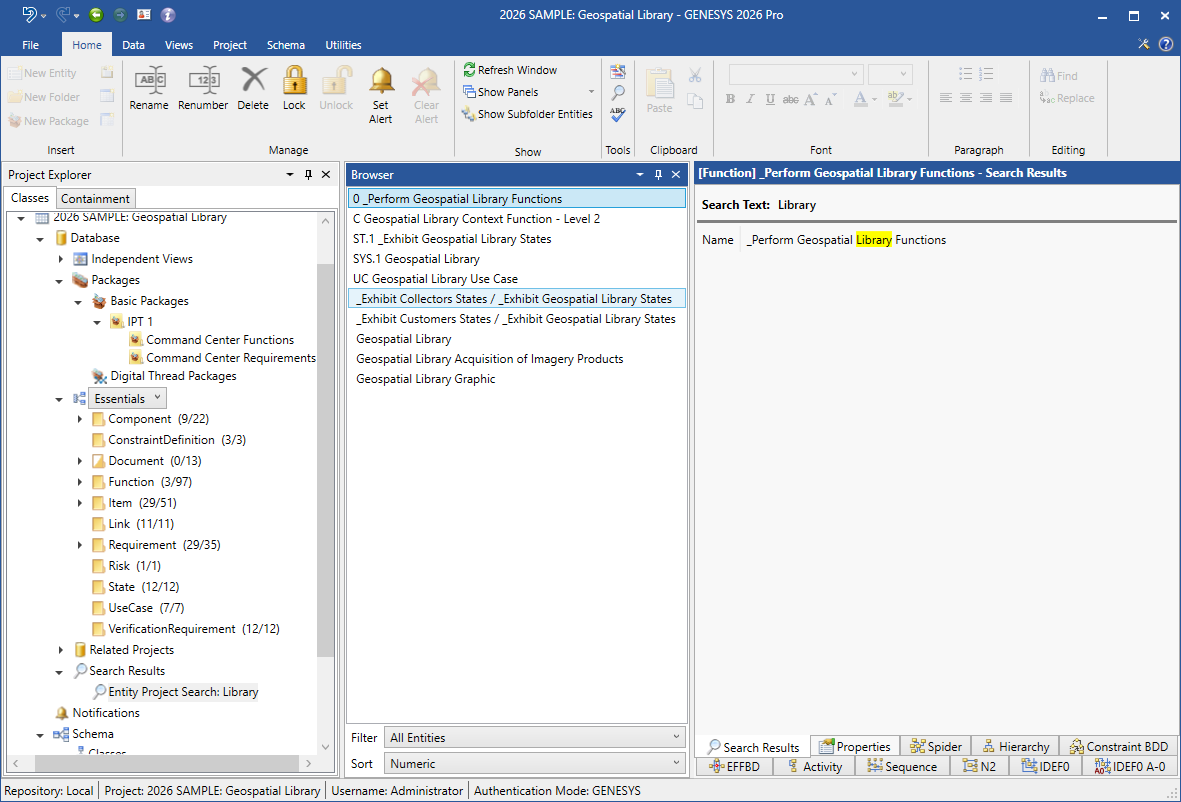The height and width of the screenshot is (802, 1181).
Task: Open the Schema ribbon tab
Action: [286, 45]
